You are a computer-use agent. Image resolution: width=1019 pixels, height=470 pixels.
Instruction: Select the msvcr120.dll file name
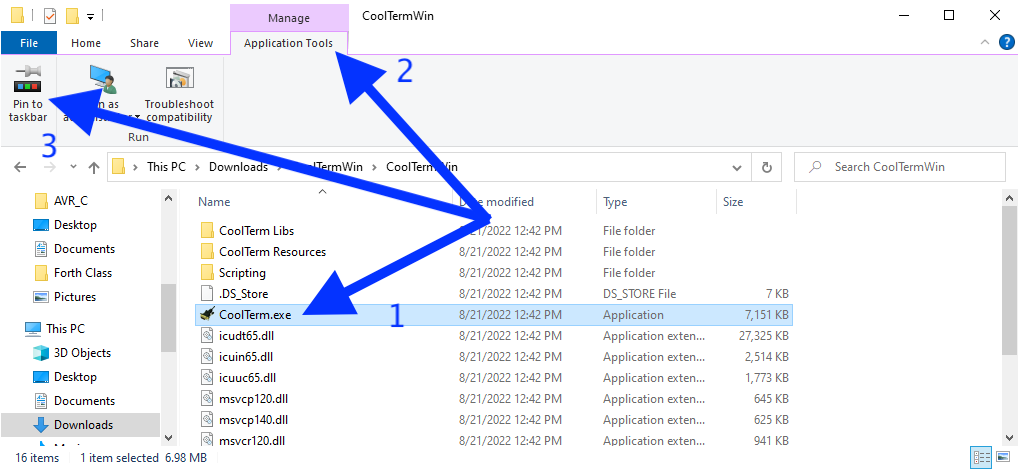[252, 441]
